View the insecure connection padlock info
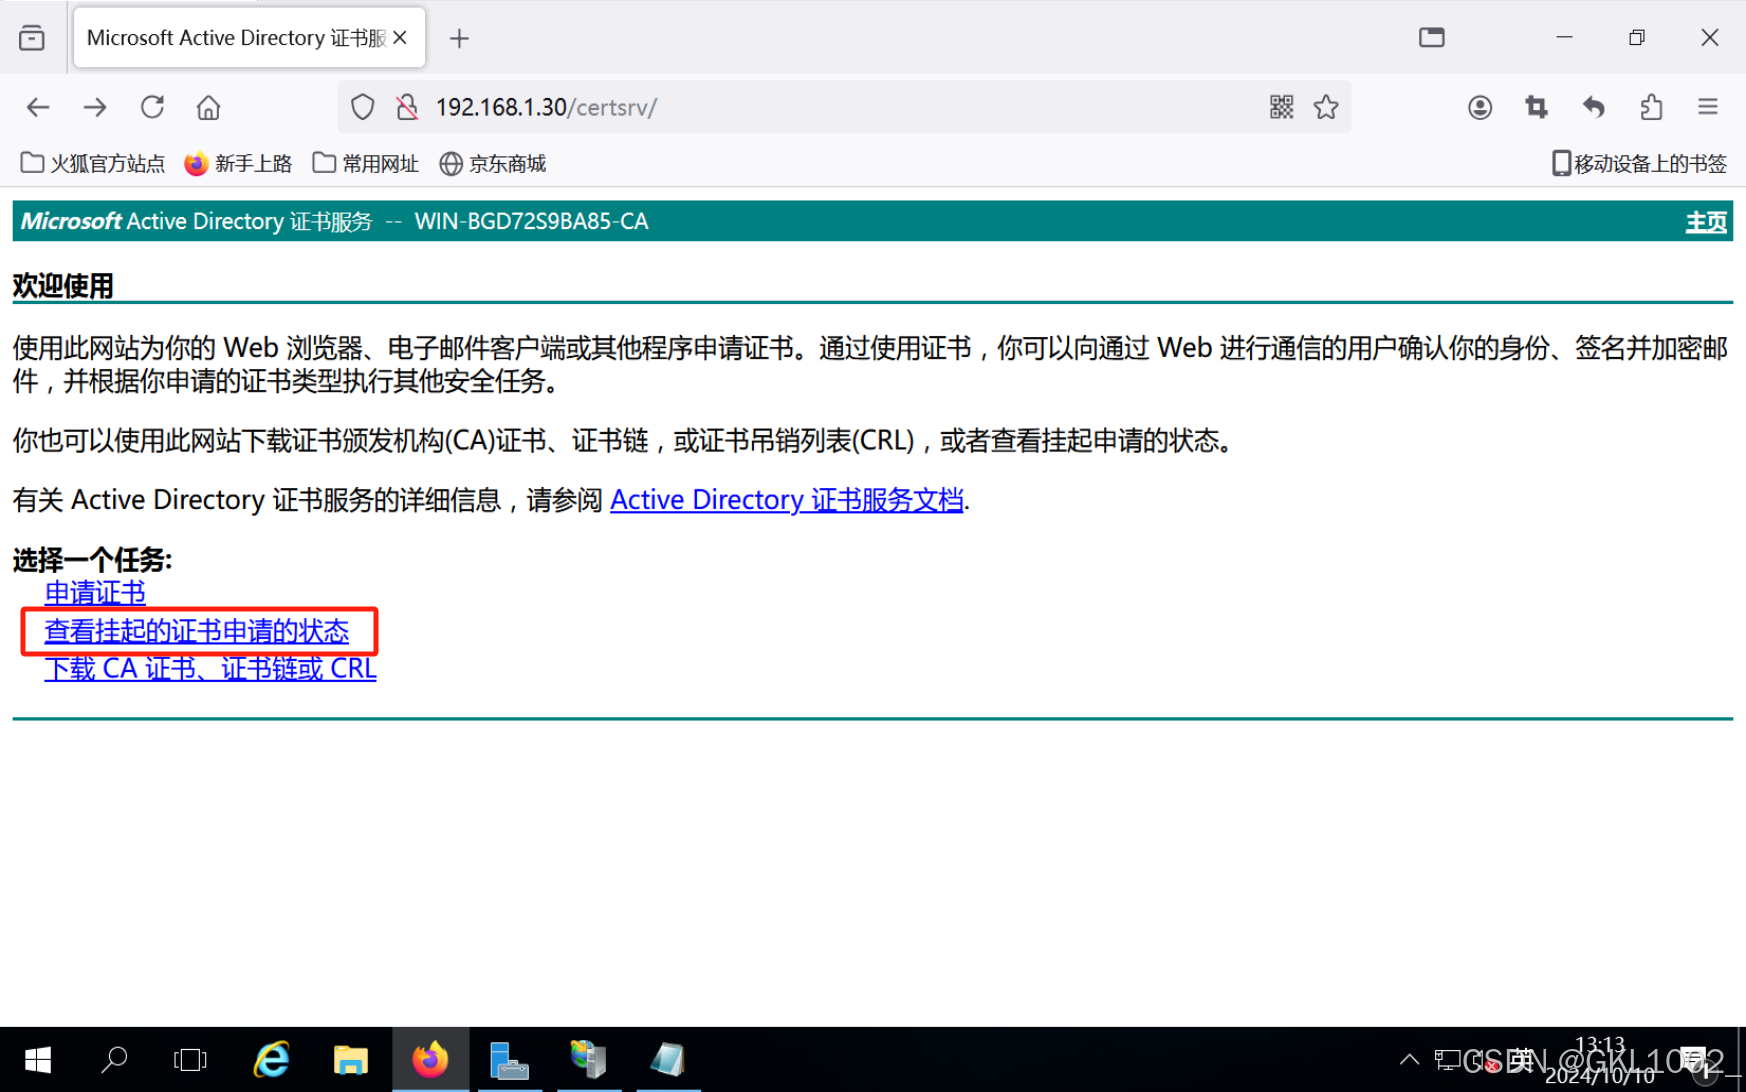Screen dimensions: 1746x1092 click(x=407, y=107)
